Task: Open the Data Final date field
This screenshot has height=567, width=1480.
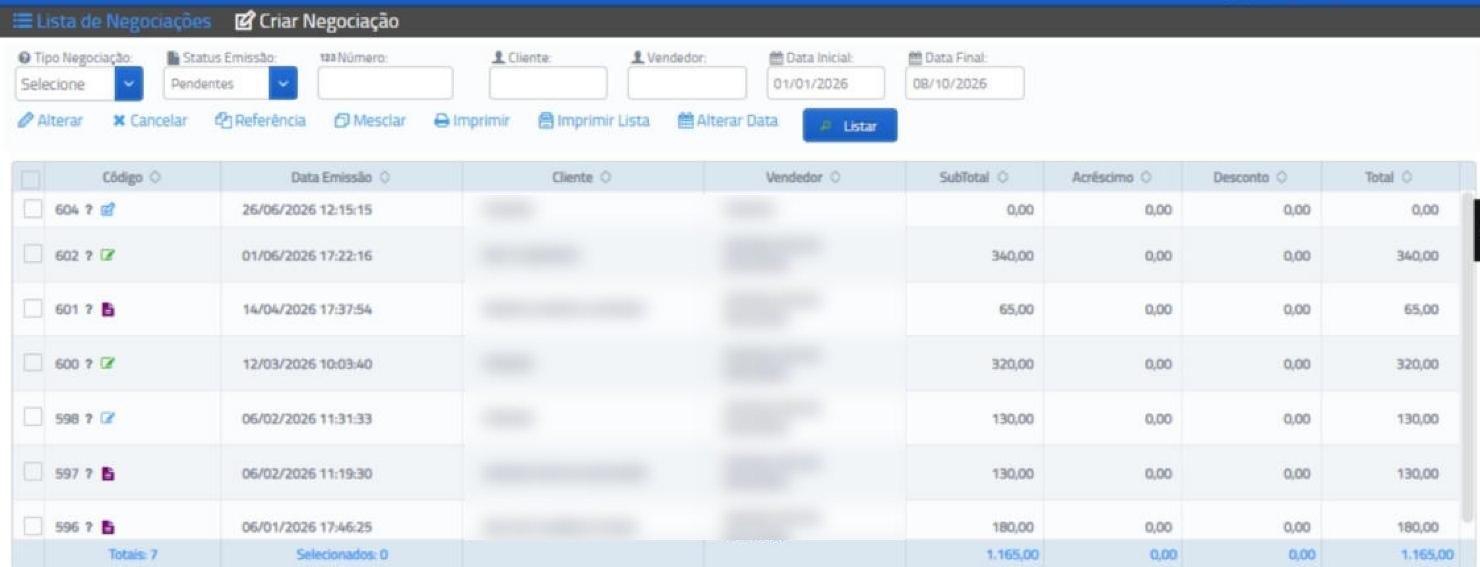Action: tap(965, 84)
